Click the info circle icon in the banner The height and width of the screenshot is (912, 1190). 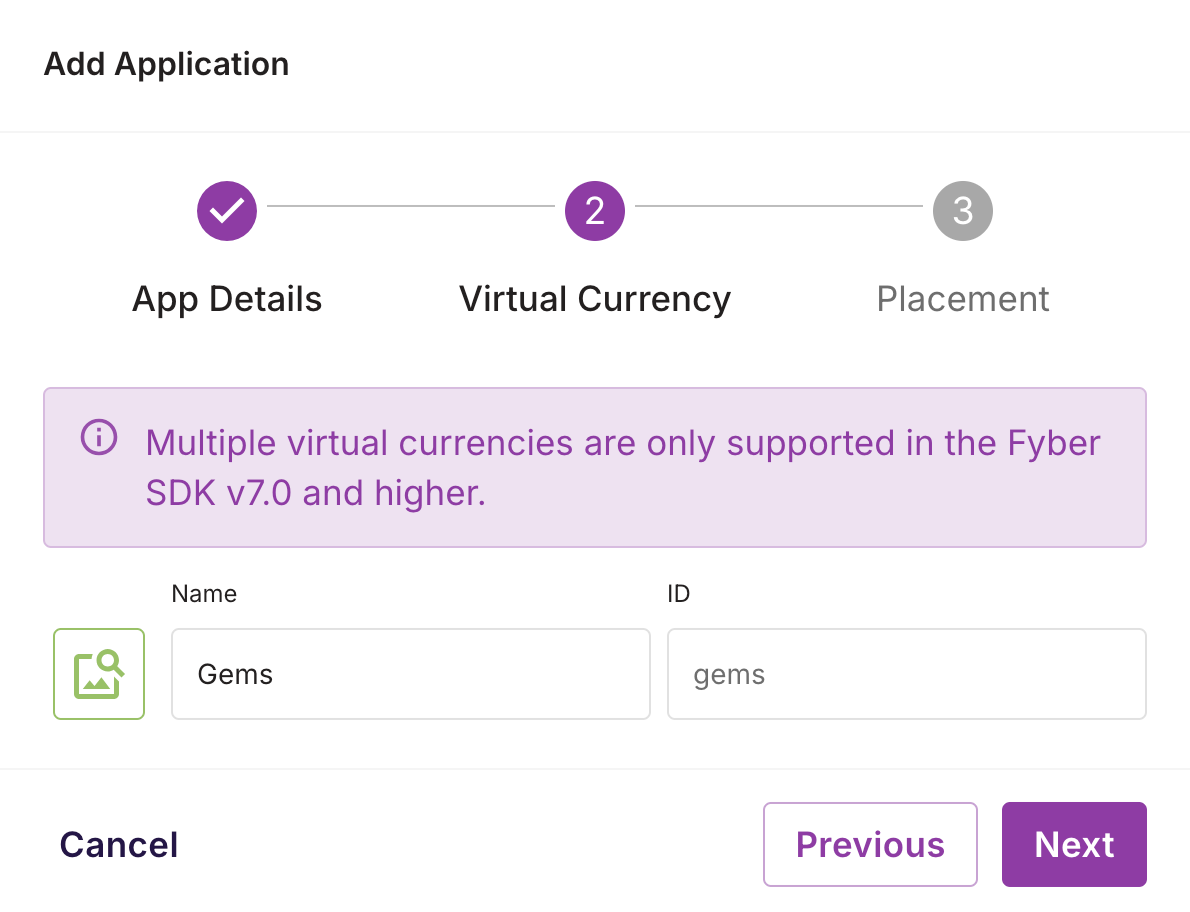click(98, 437)
